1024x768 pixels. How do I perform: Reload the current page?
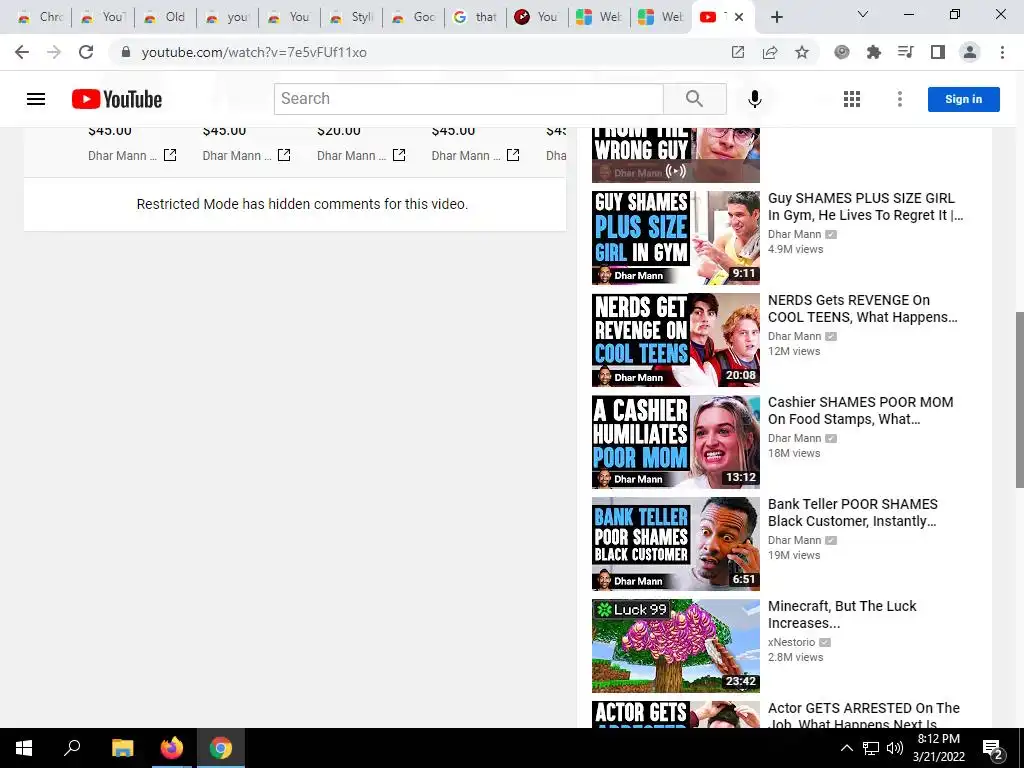click(86, 52)
